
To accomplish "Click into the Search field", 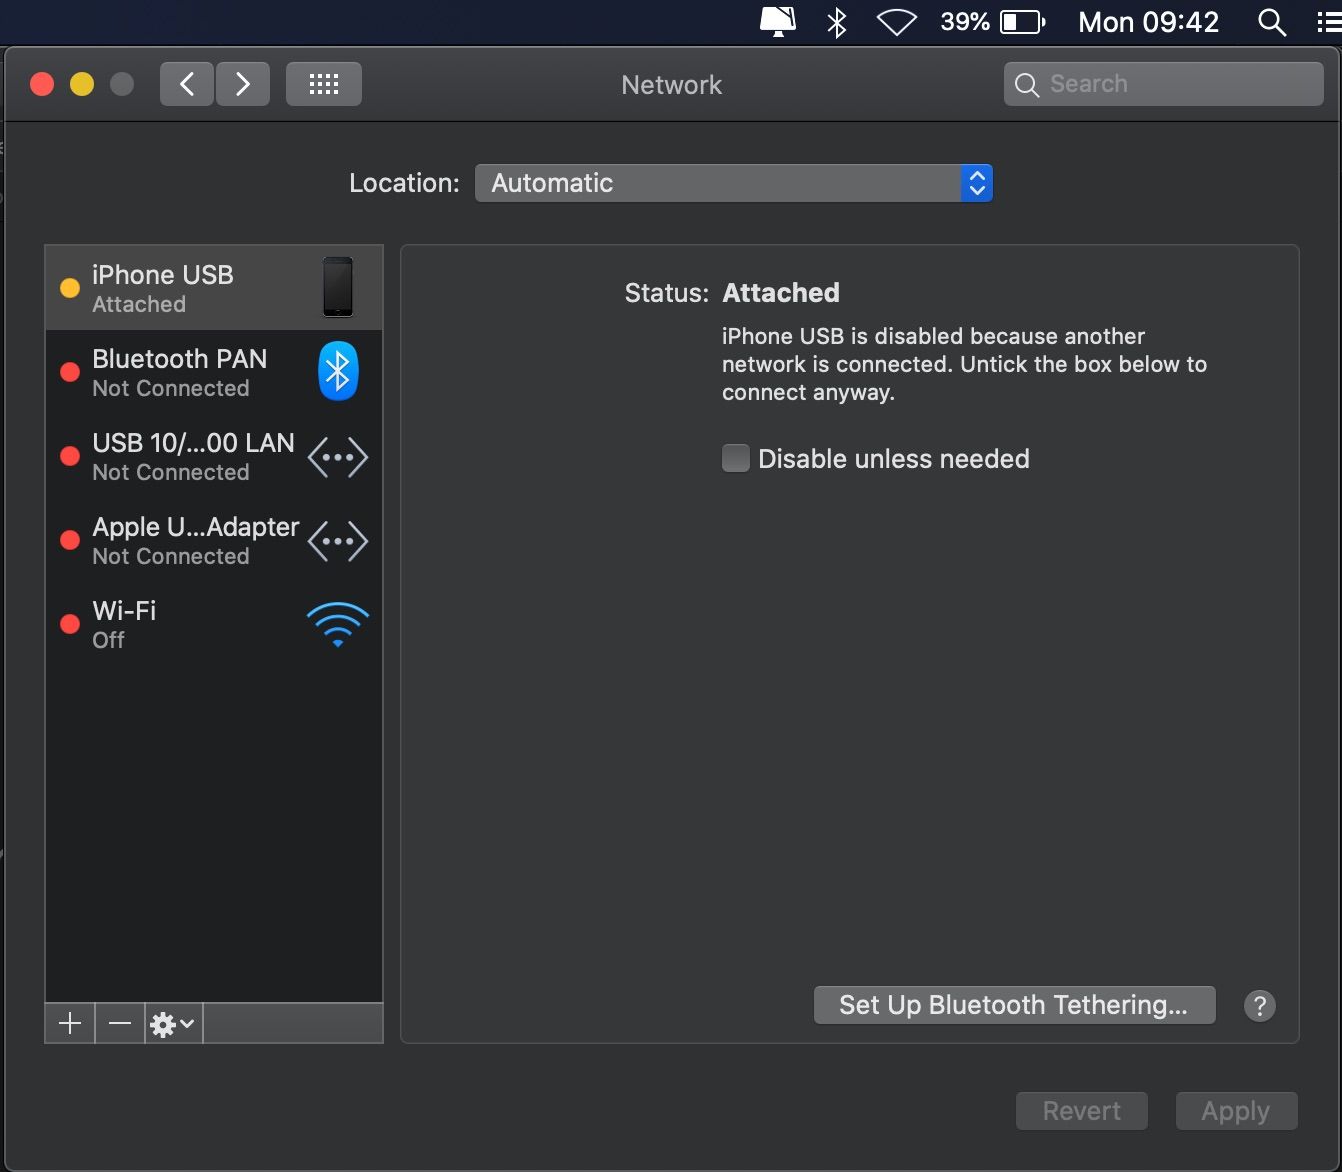I will tap(1164, 84).
